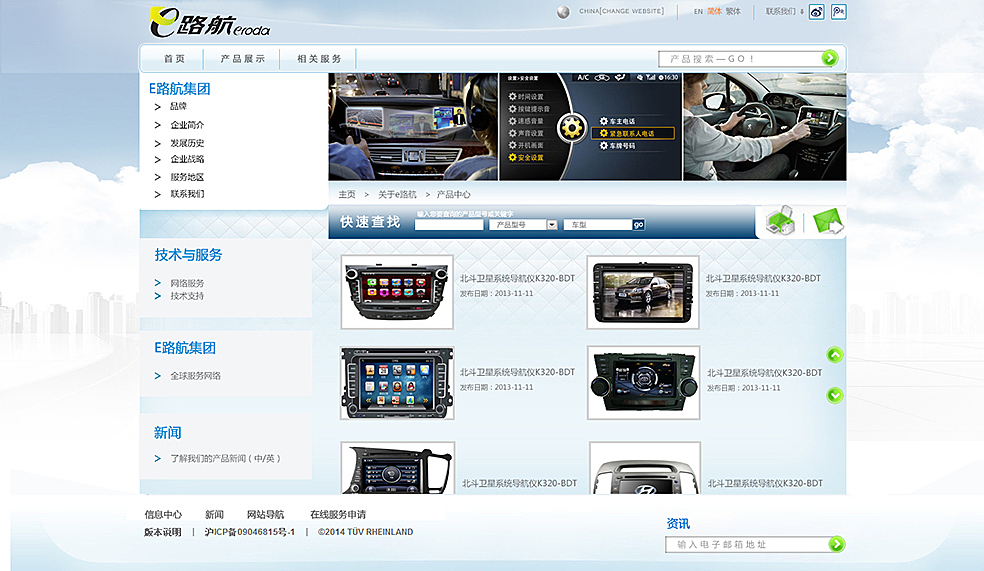This screenshot has width=984, height=571.
Task: Open product thumbnail with Hyundai logo
Action: click(x=645, y=467)
